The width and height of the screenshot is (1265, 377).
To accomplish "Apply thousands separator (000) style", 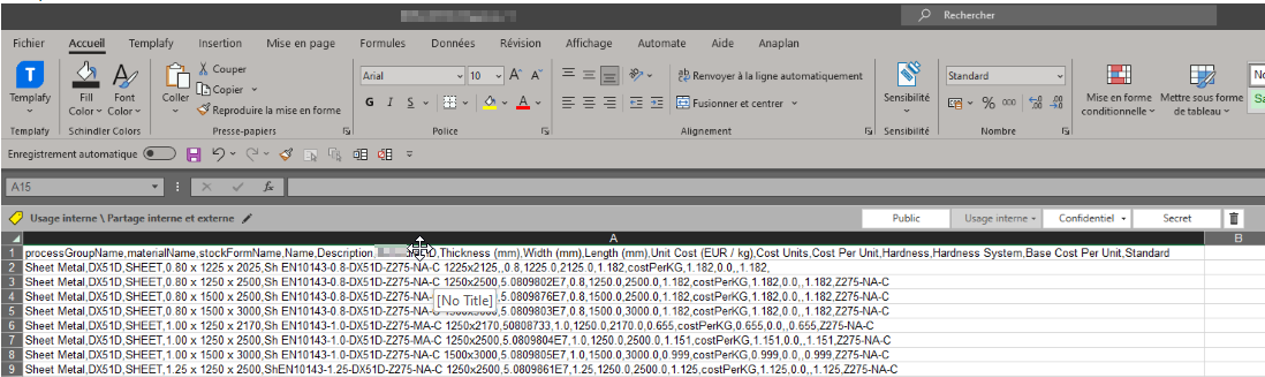I will click(x=1009, y=102).
